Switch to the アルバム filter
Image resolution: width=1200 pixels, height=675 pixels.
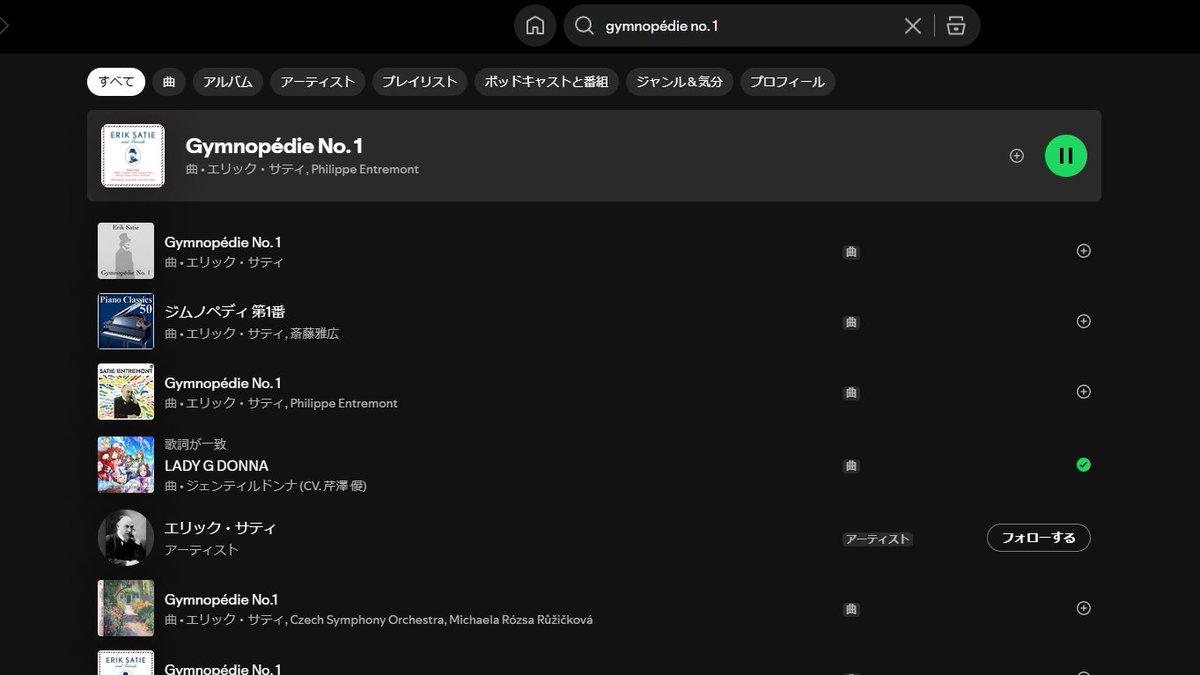[228, 82]
